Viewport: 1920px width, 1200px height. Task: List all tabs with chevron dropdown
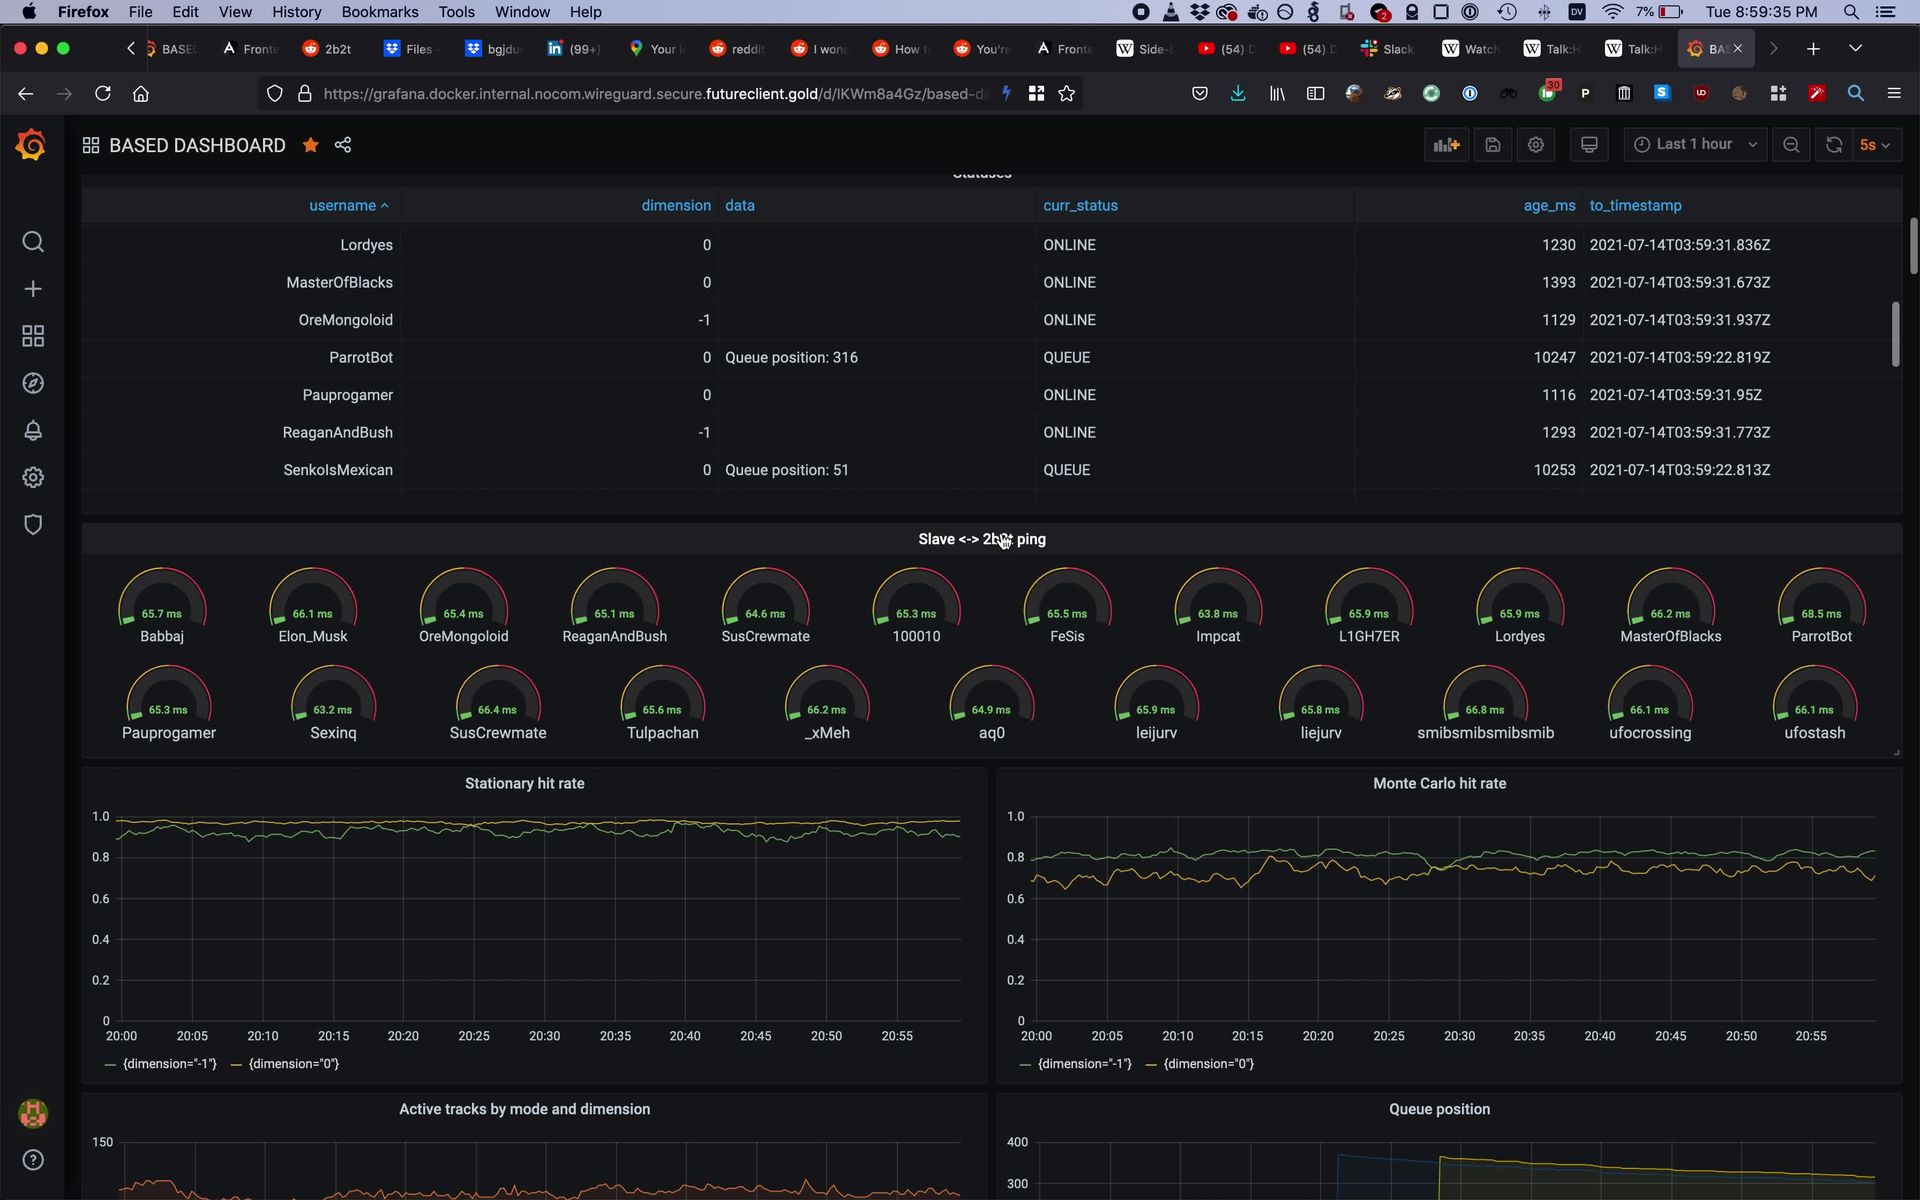pyautogui.click(x=1855, y=49)
